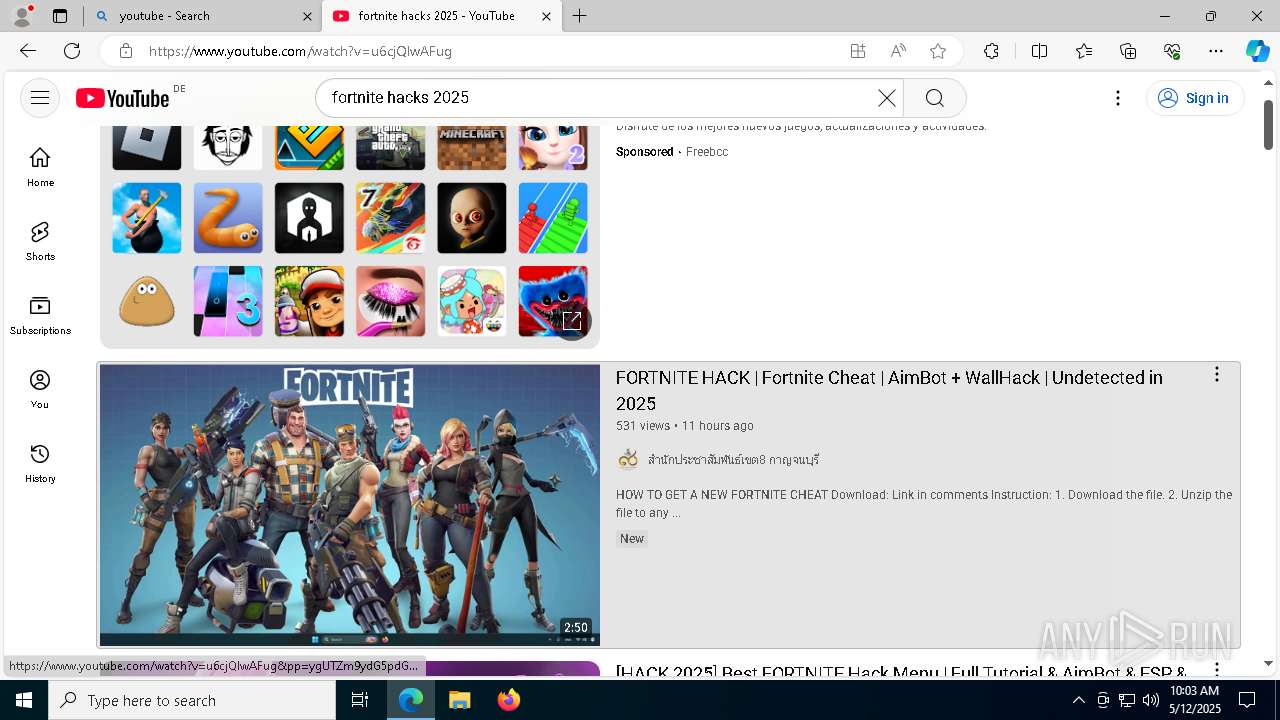Open History in sidebar
The image size is (1280, 720).
[x=40, y=463]
